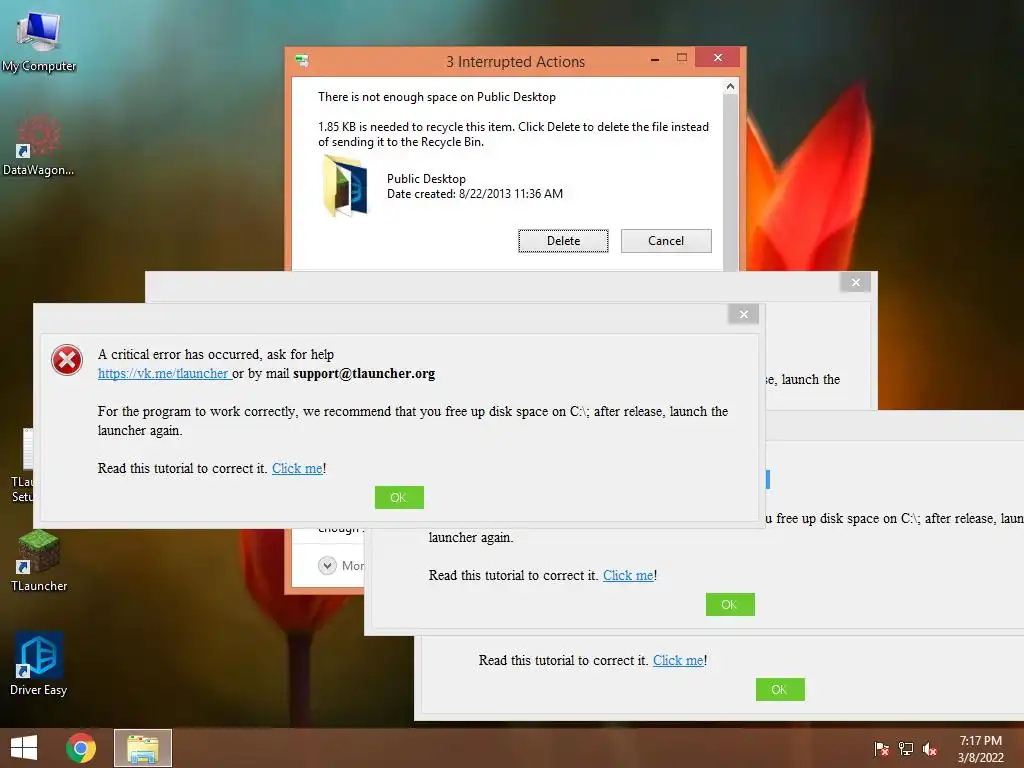Click the Public Desktop folder icon in dialog
The width and height of the screenshot is (1024, 768).
click(x=345, y=186)
